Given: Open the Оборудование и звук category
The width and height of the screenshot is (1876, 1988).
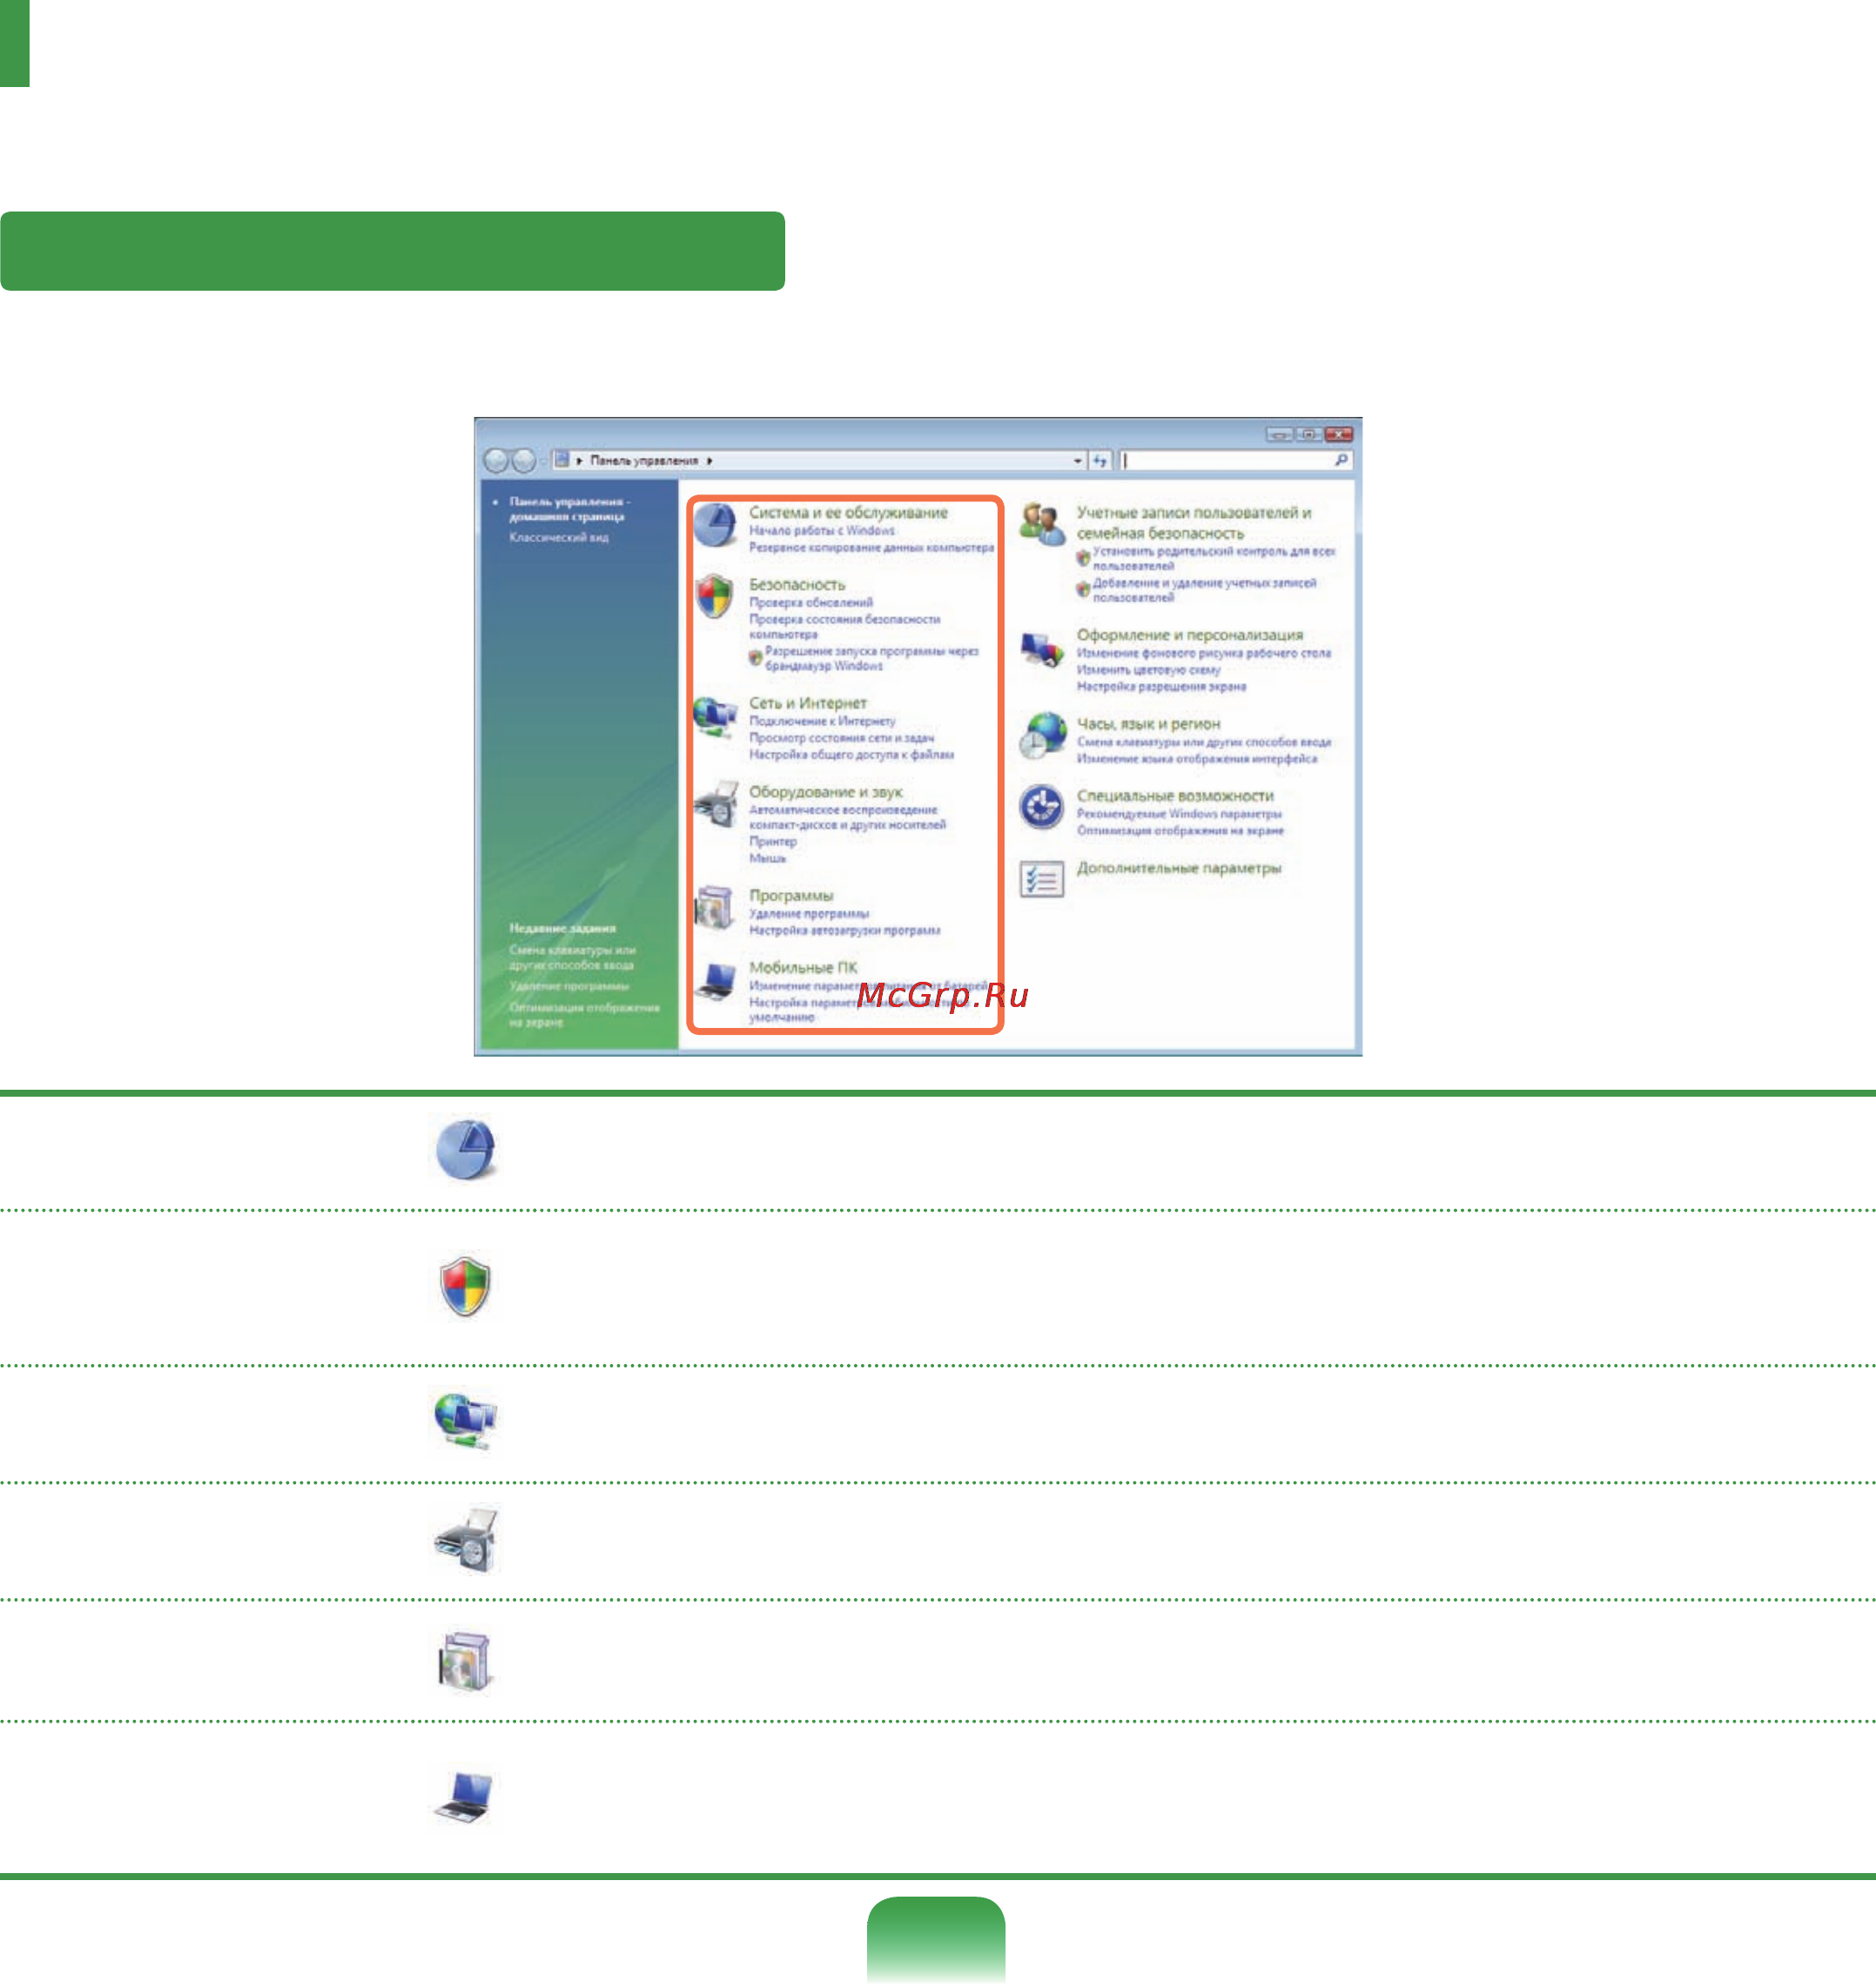Looking at the screenshot, I should tap(826, 792).
